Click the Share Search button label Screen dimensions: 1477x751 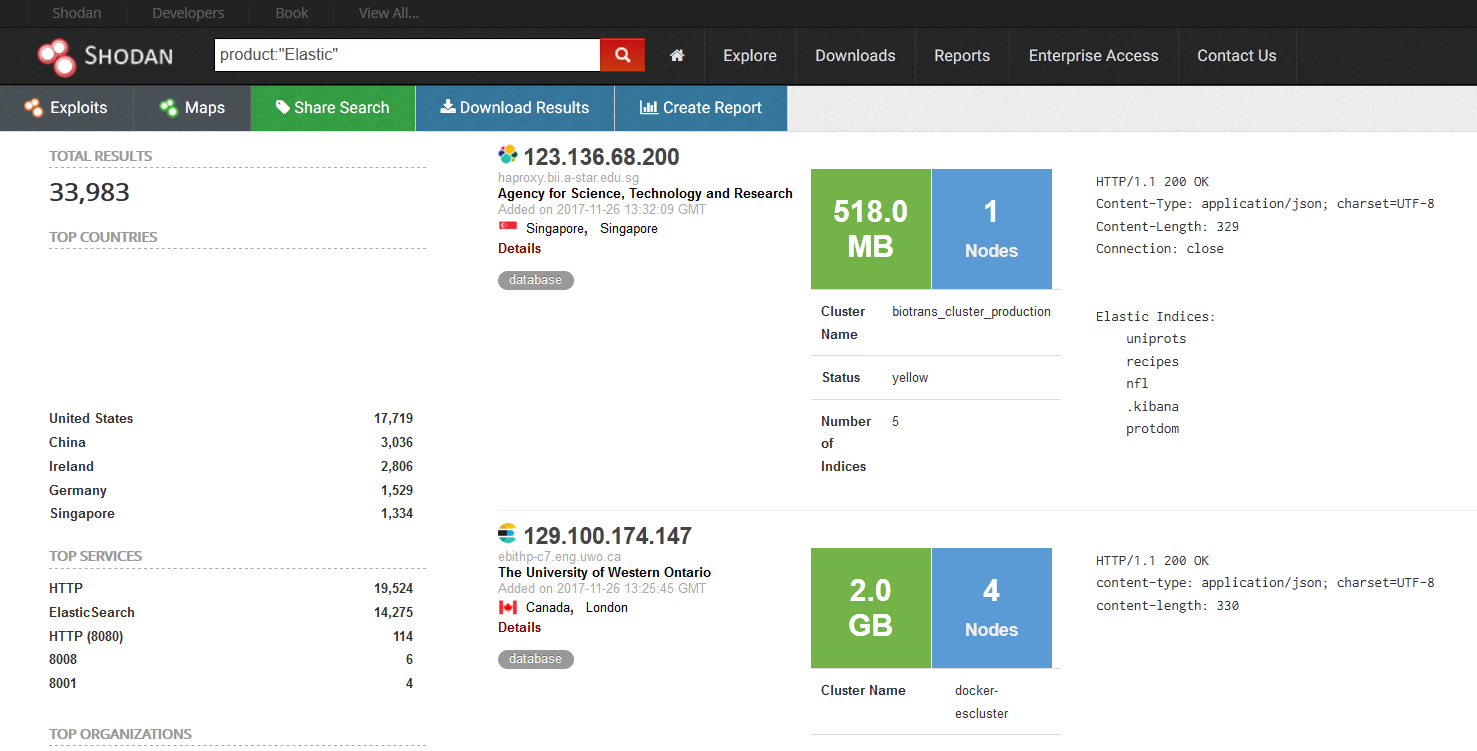[342, 108]
